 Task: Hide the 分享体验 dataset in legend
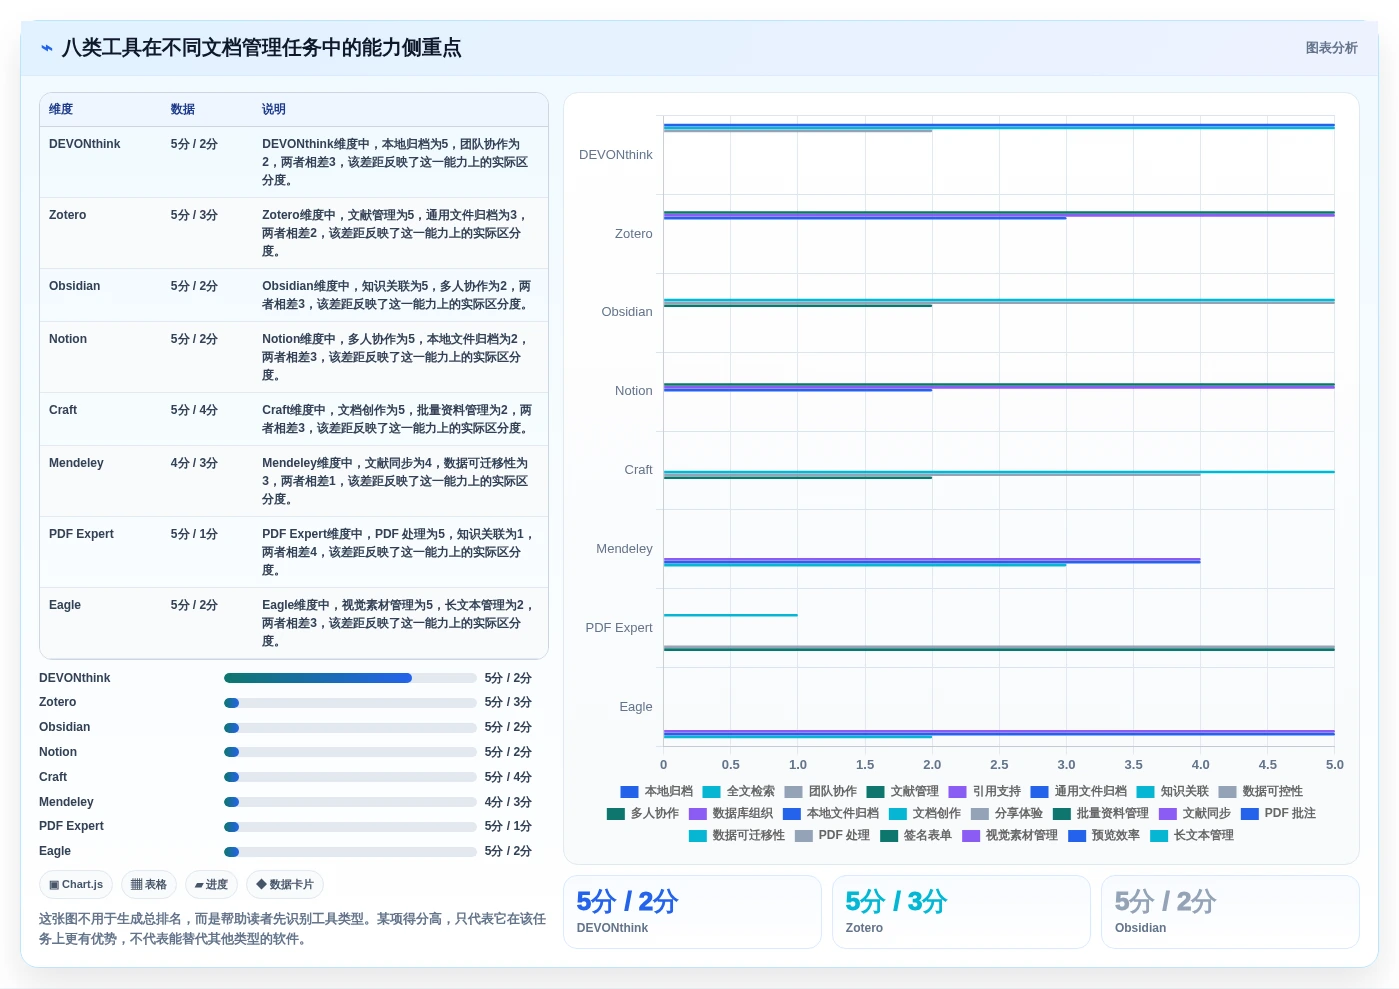1007,814
